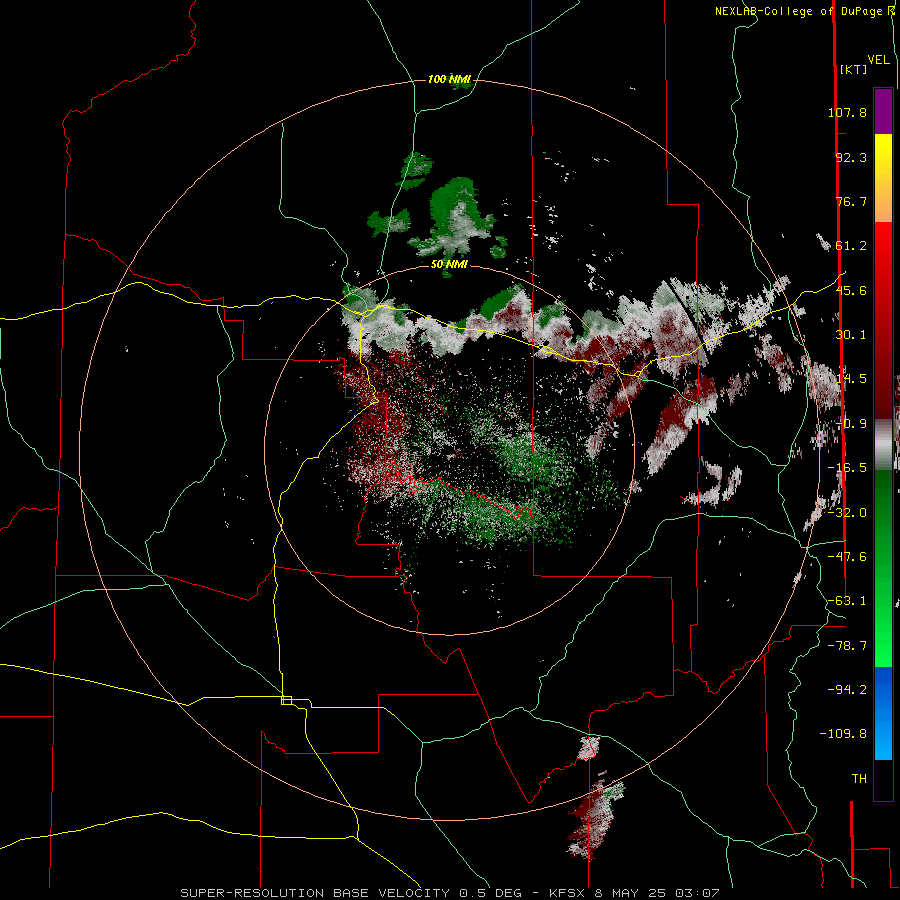Viewport: 900px width, 900px height.
Task: Click the [KT] units label
Action: click(x=853, y=70)
